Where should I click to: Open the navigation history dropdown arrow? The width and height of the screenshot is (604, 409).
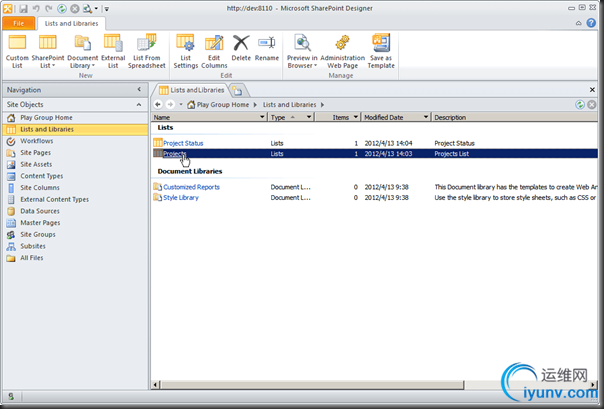[x=181, y=104]
